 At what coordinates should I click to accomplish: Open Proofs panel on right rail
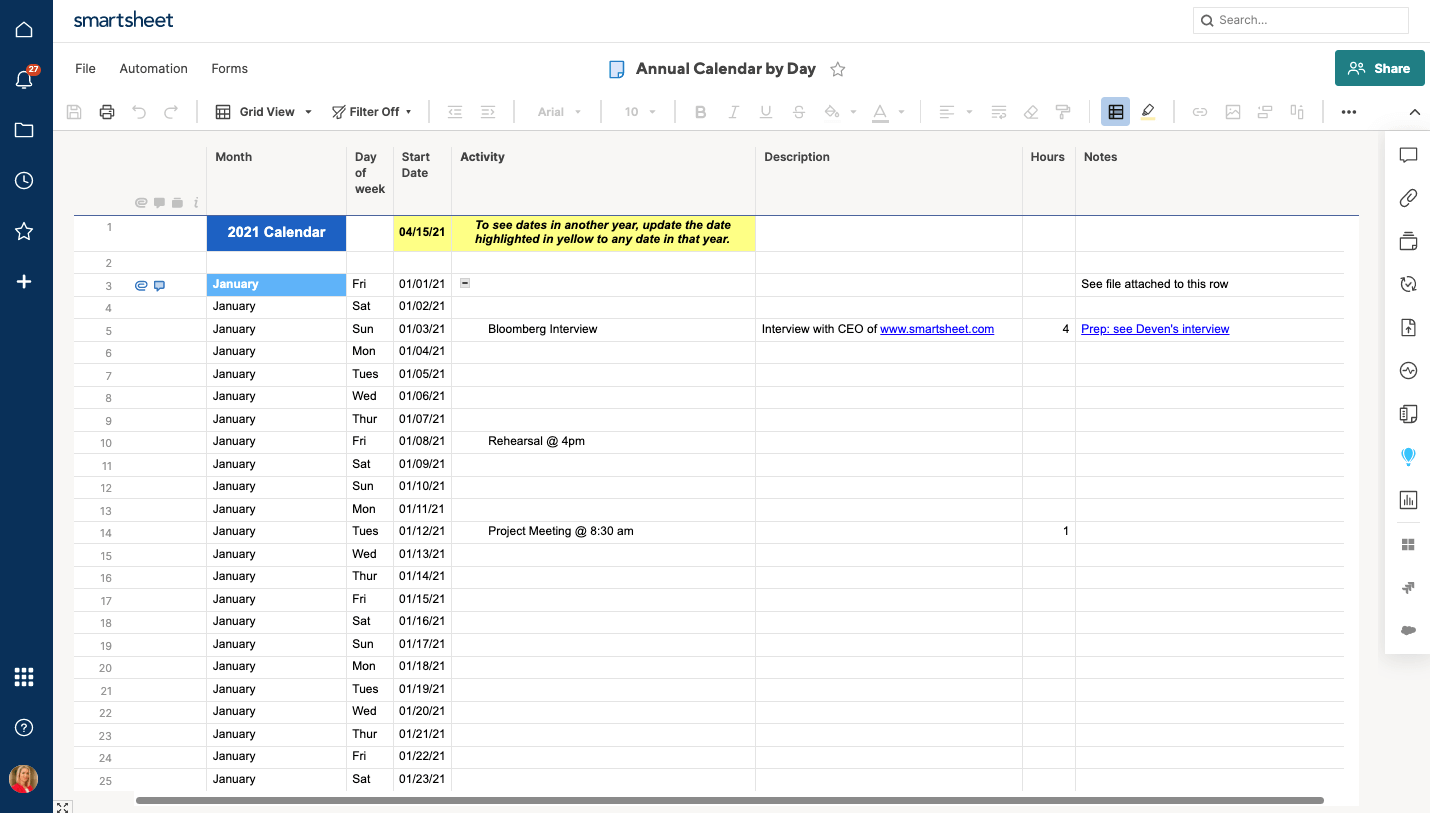pos(1408,241)
